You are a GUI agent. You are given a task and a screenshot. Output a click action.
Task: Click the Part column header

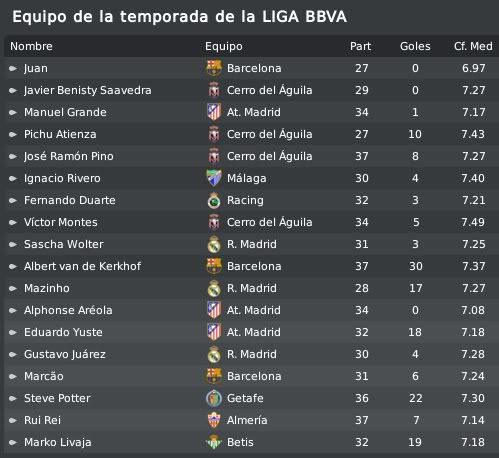(360, 46)
